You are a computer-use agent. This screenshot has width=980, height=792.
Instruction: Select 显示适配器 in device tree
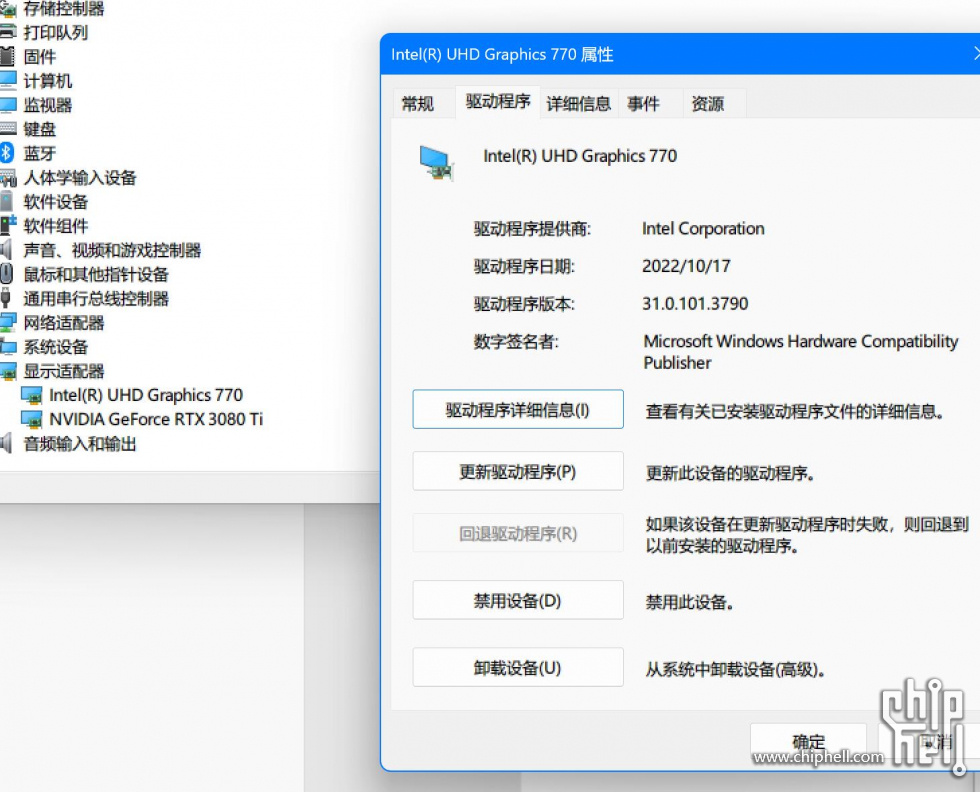pyautogui.click(x=64, y=371)
